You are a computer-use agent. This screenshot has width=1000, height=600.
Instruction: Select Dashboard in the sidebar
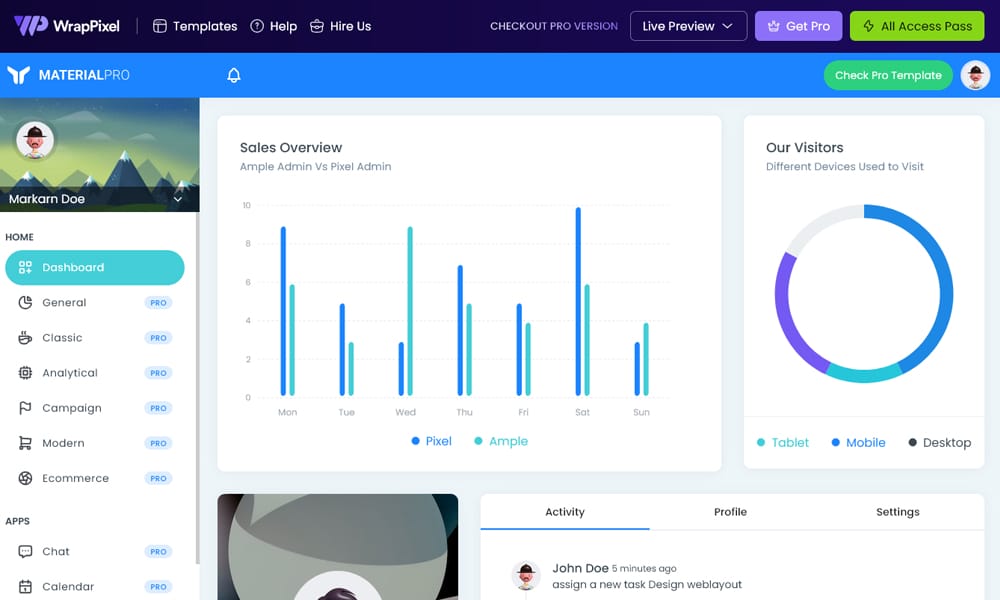(x=94, y=267)
